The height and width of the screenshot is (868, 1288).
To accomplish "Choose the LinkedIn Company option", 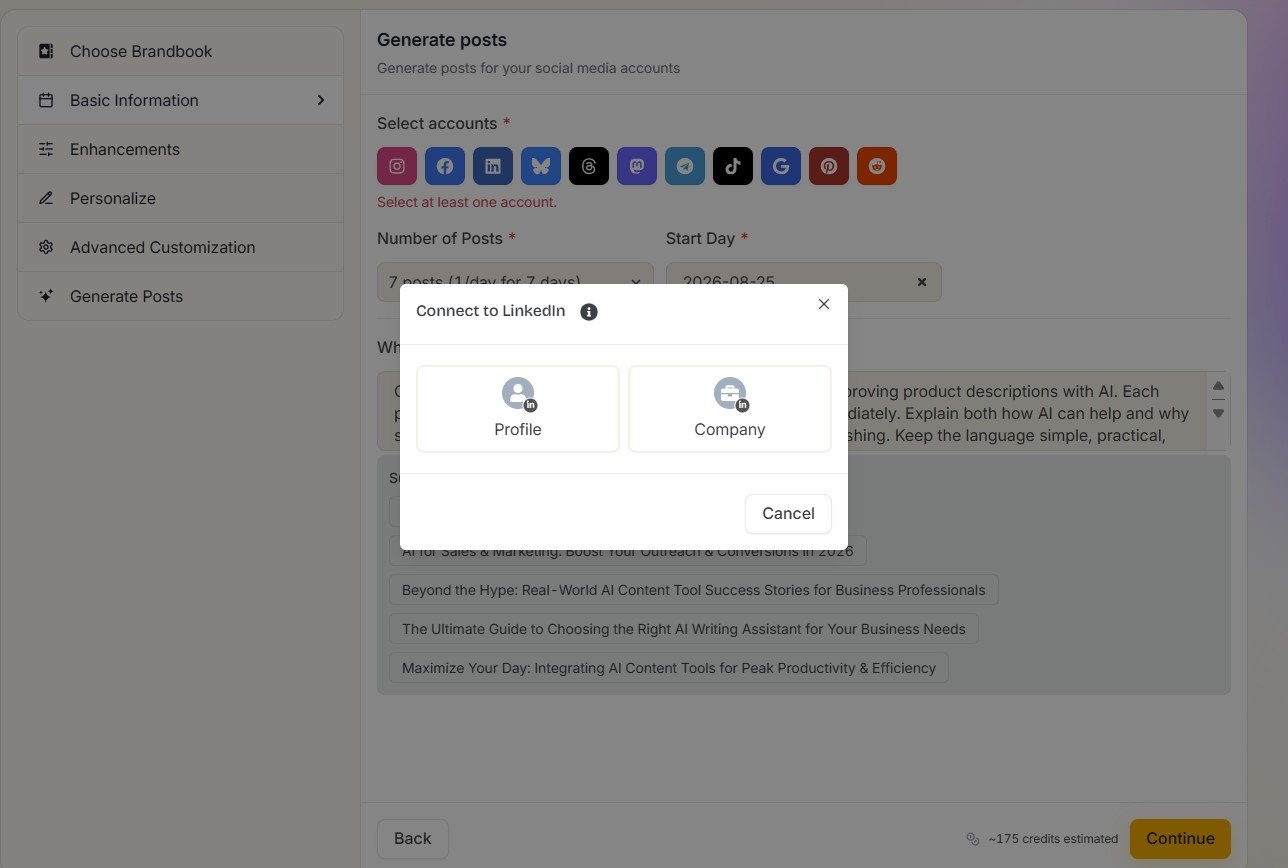I will (x=730, y=409).
